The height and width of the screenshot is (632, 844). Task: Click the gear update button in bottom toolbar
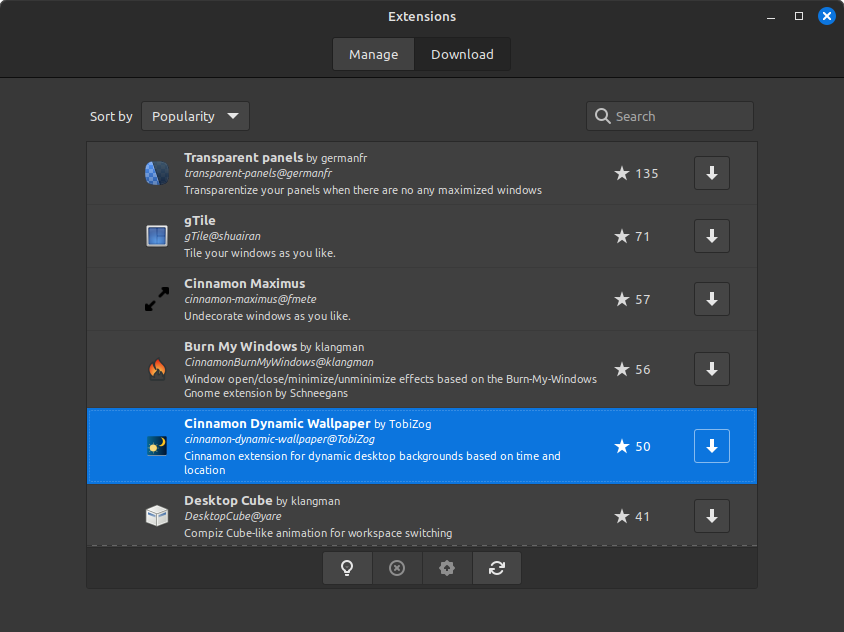coord(447,568)
